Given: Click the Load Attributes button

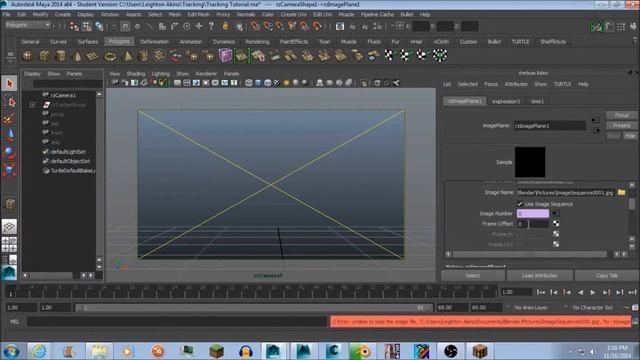Looking at the screenshot, I should [539, 276].
